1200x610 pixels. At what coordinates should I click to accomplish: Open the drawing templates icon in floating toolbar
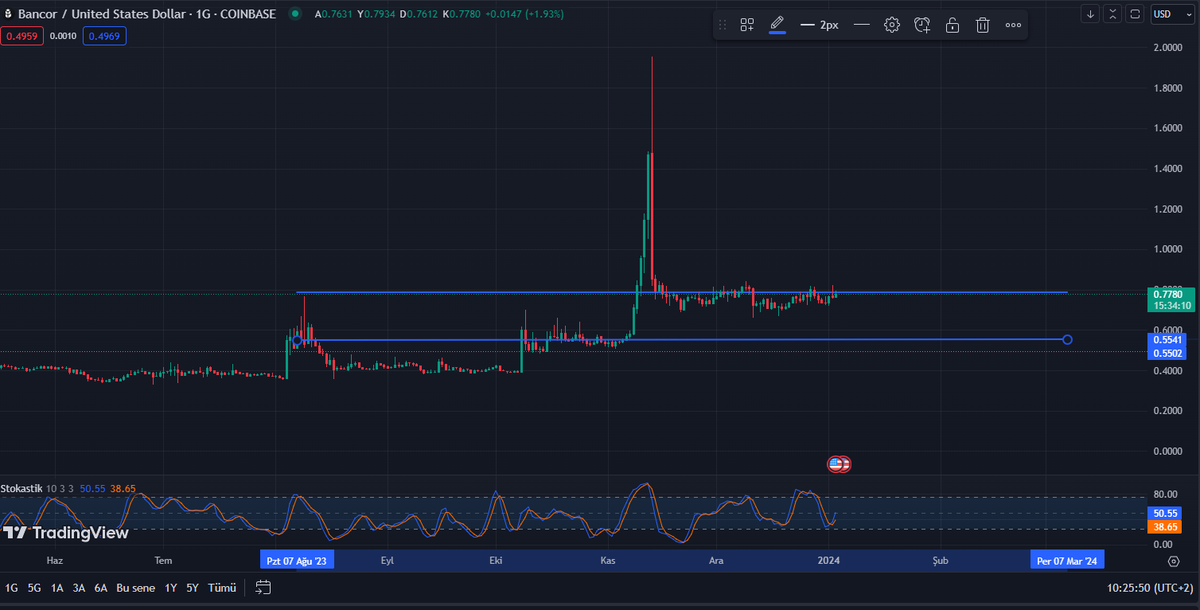(x=747, y=25)
